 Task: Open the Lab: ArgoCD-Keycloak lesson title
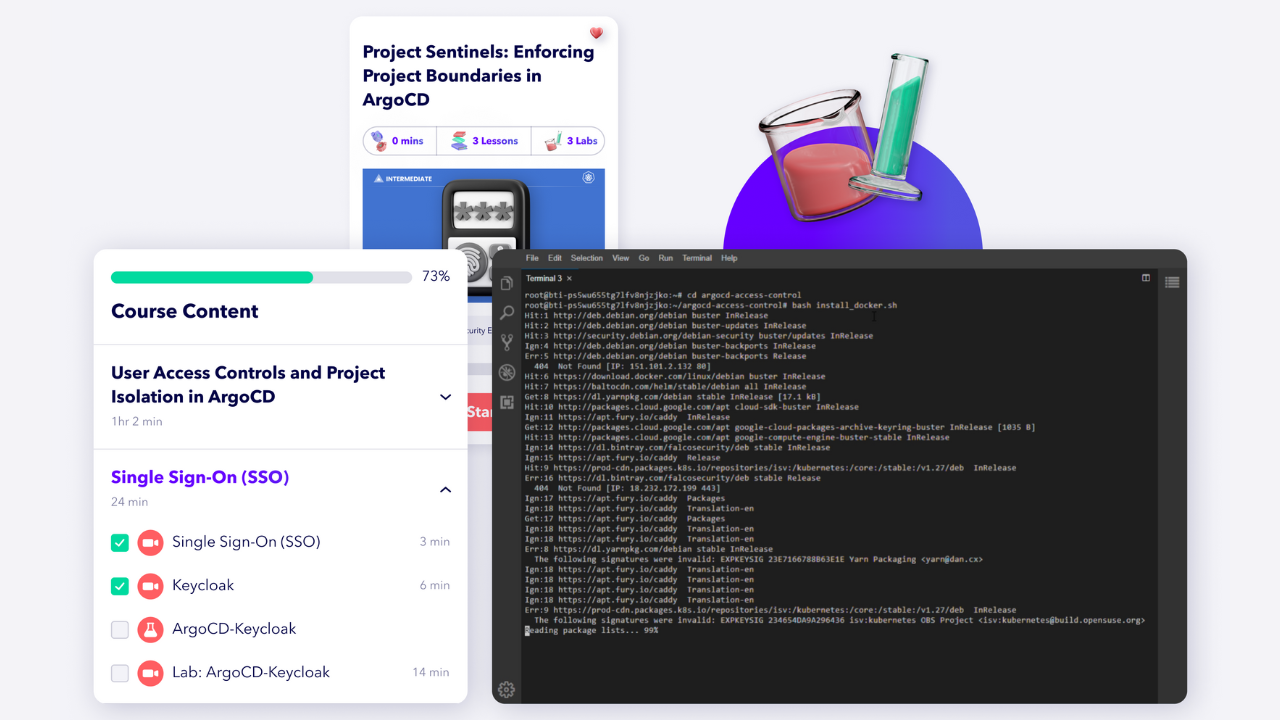251,672
